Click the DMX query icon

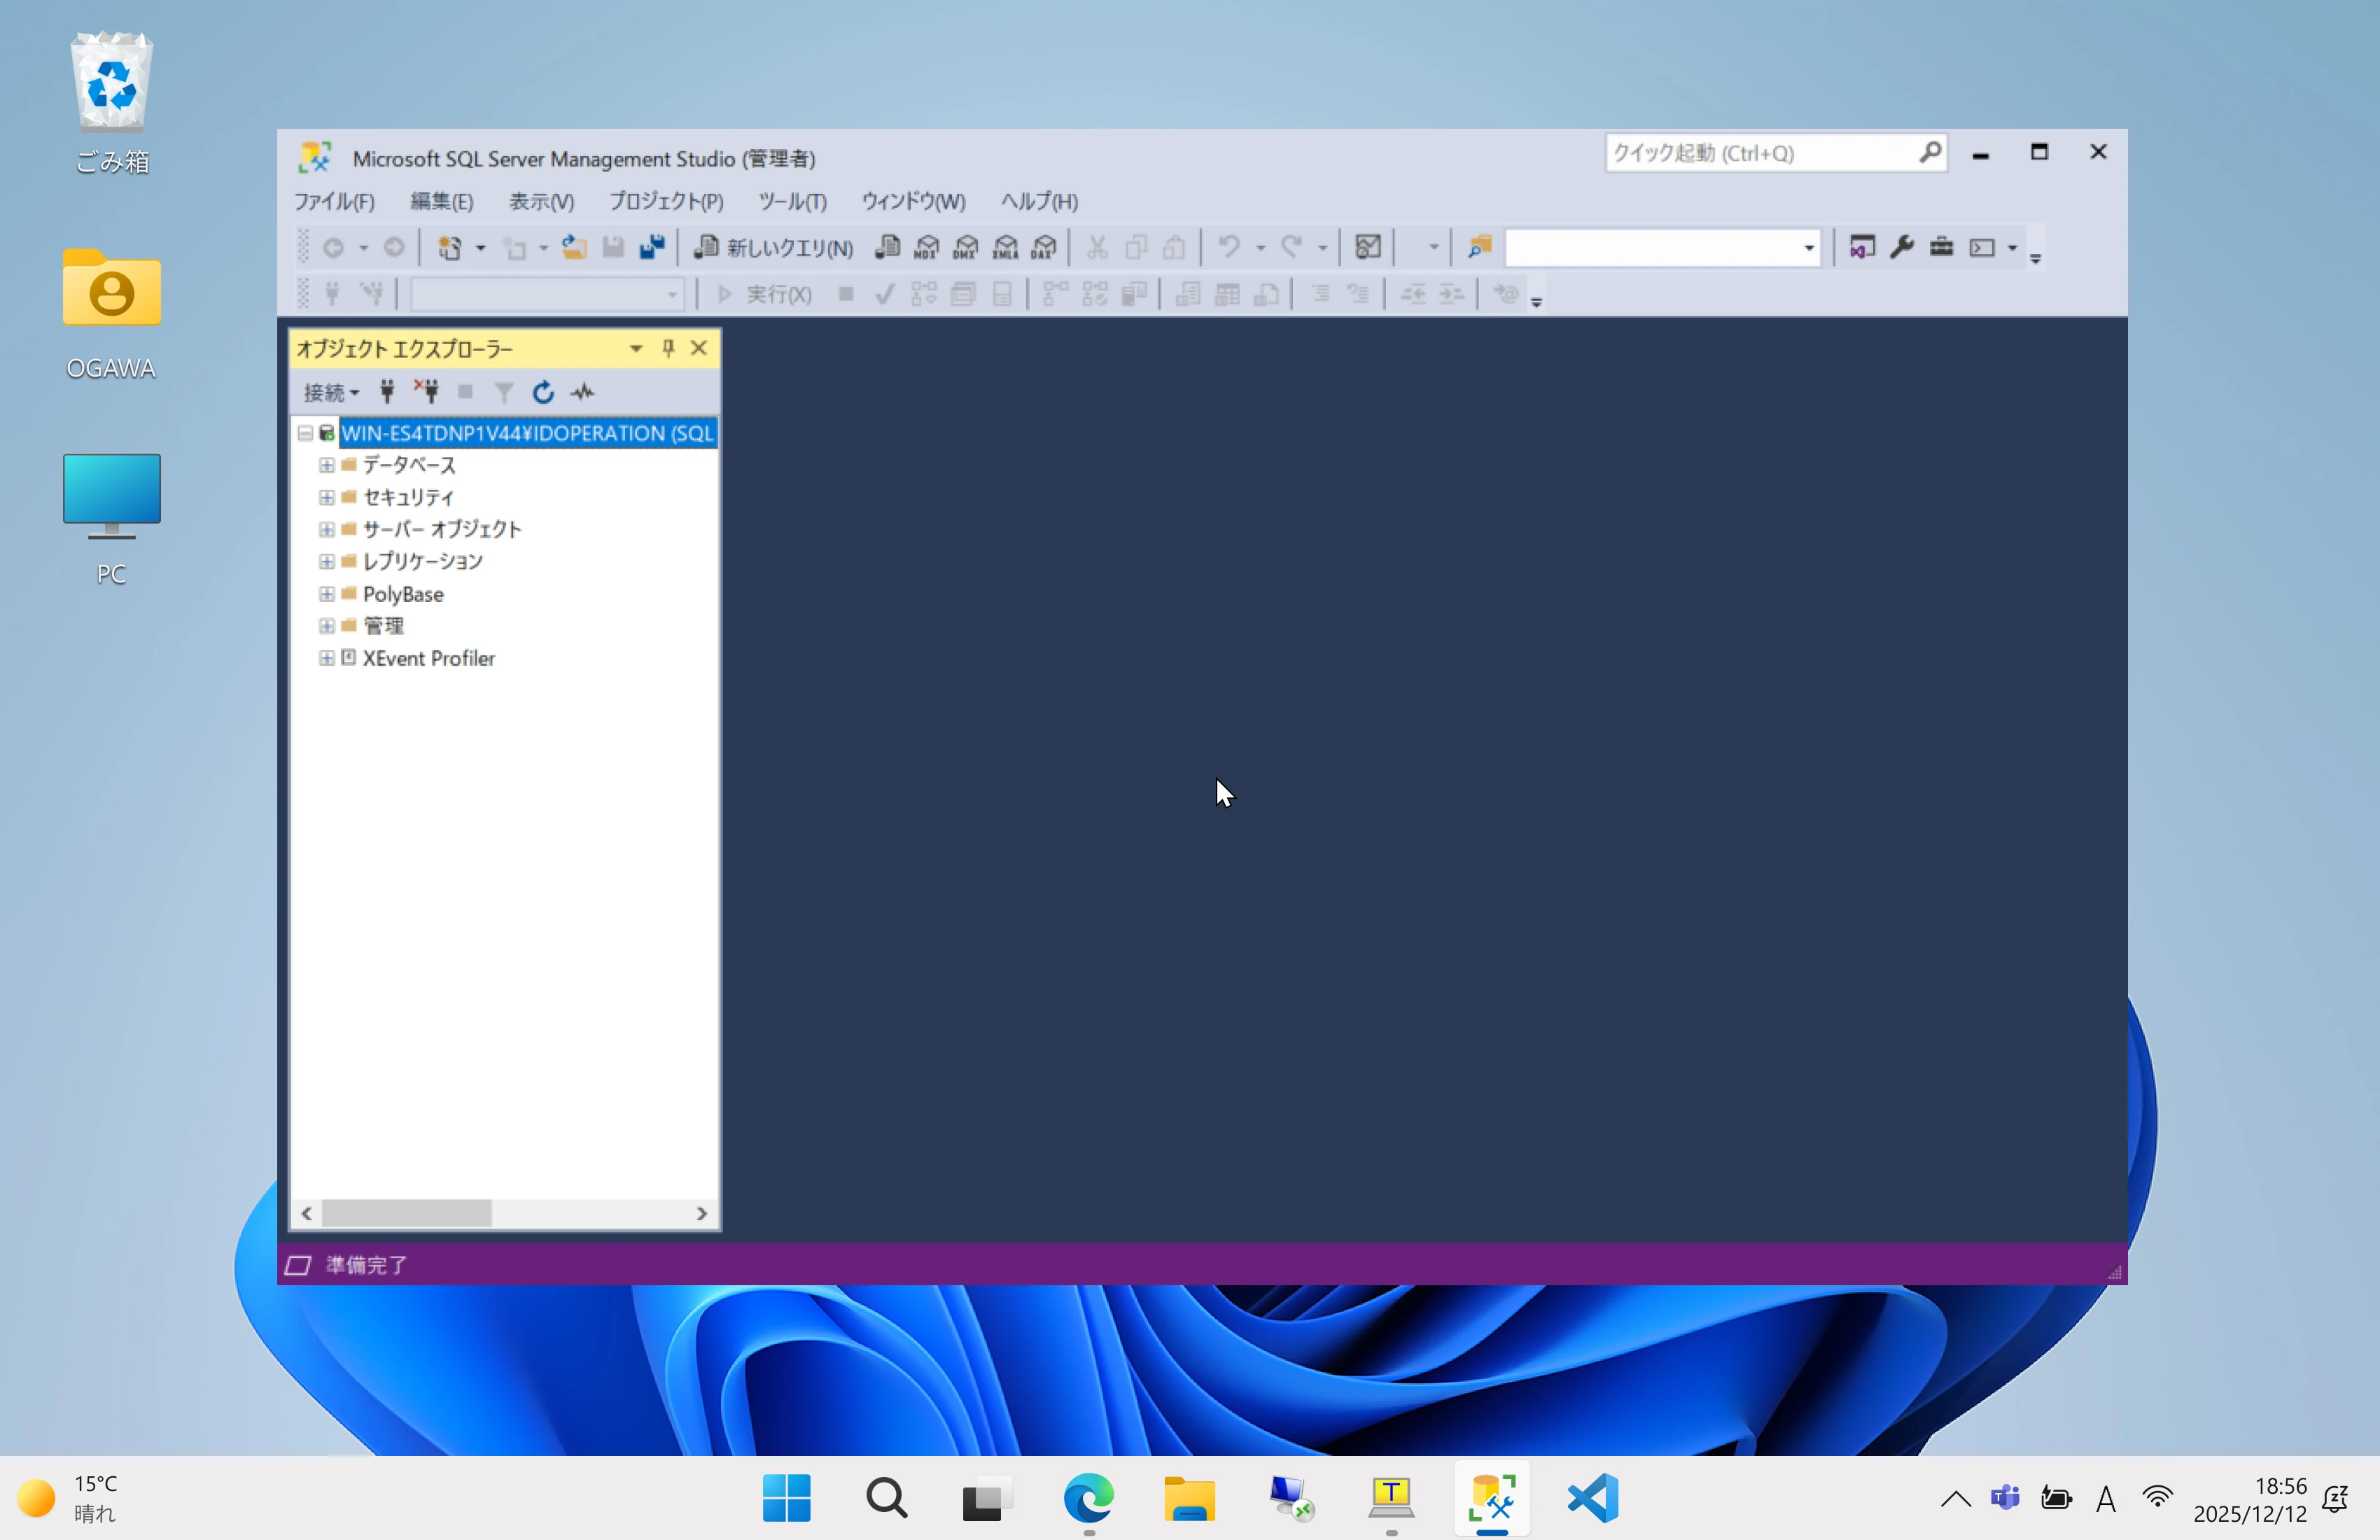click(x=966, y=247)
